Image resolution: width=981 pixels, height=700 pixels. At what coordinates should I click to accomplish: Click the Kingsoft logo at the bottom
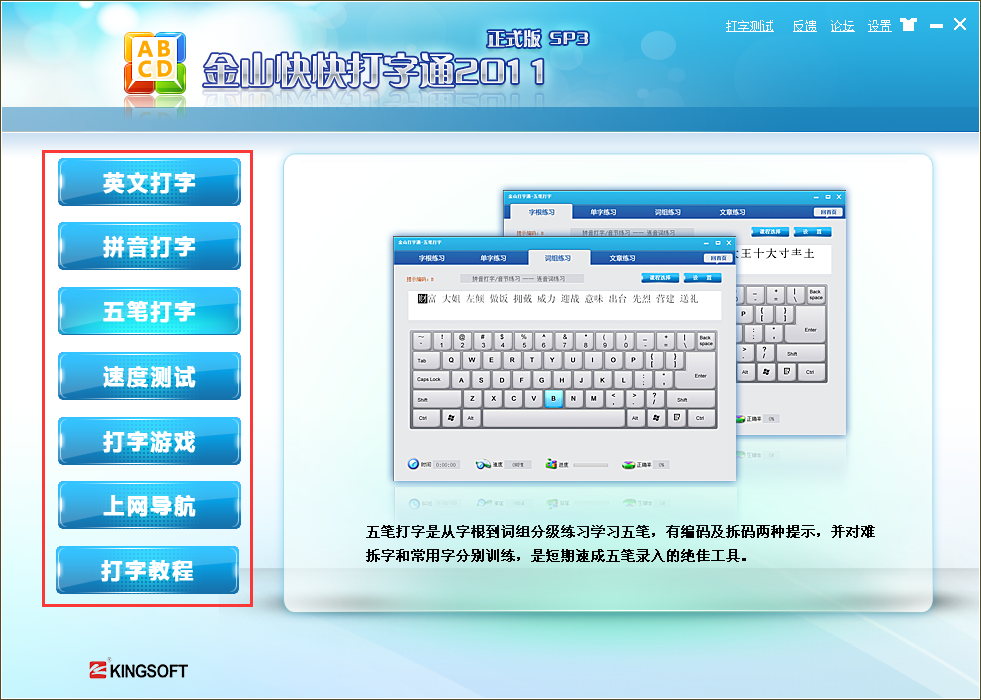pyautogui.click(x=138, y=670)
